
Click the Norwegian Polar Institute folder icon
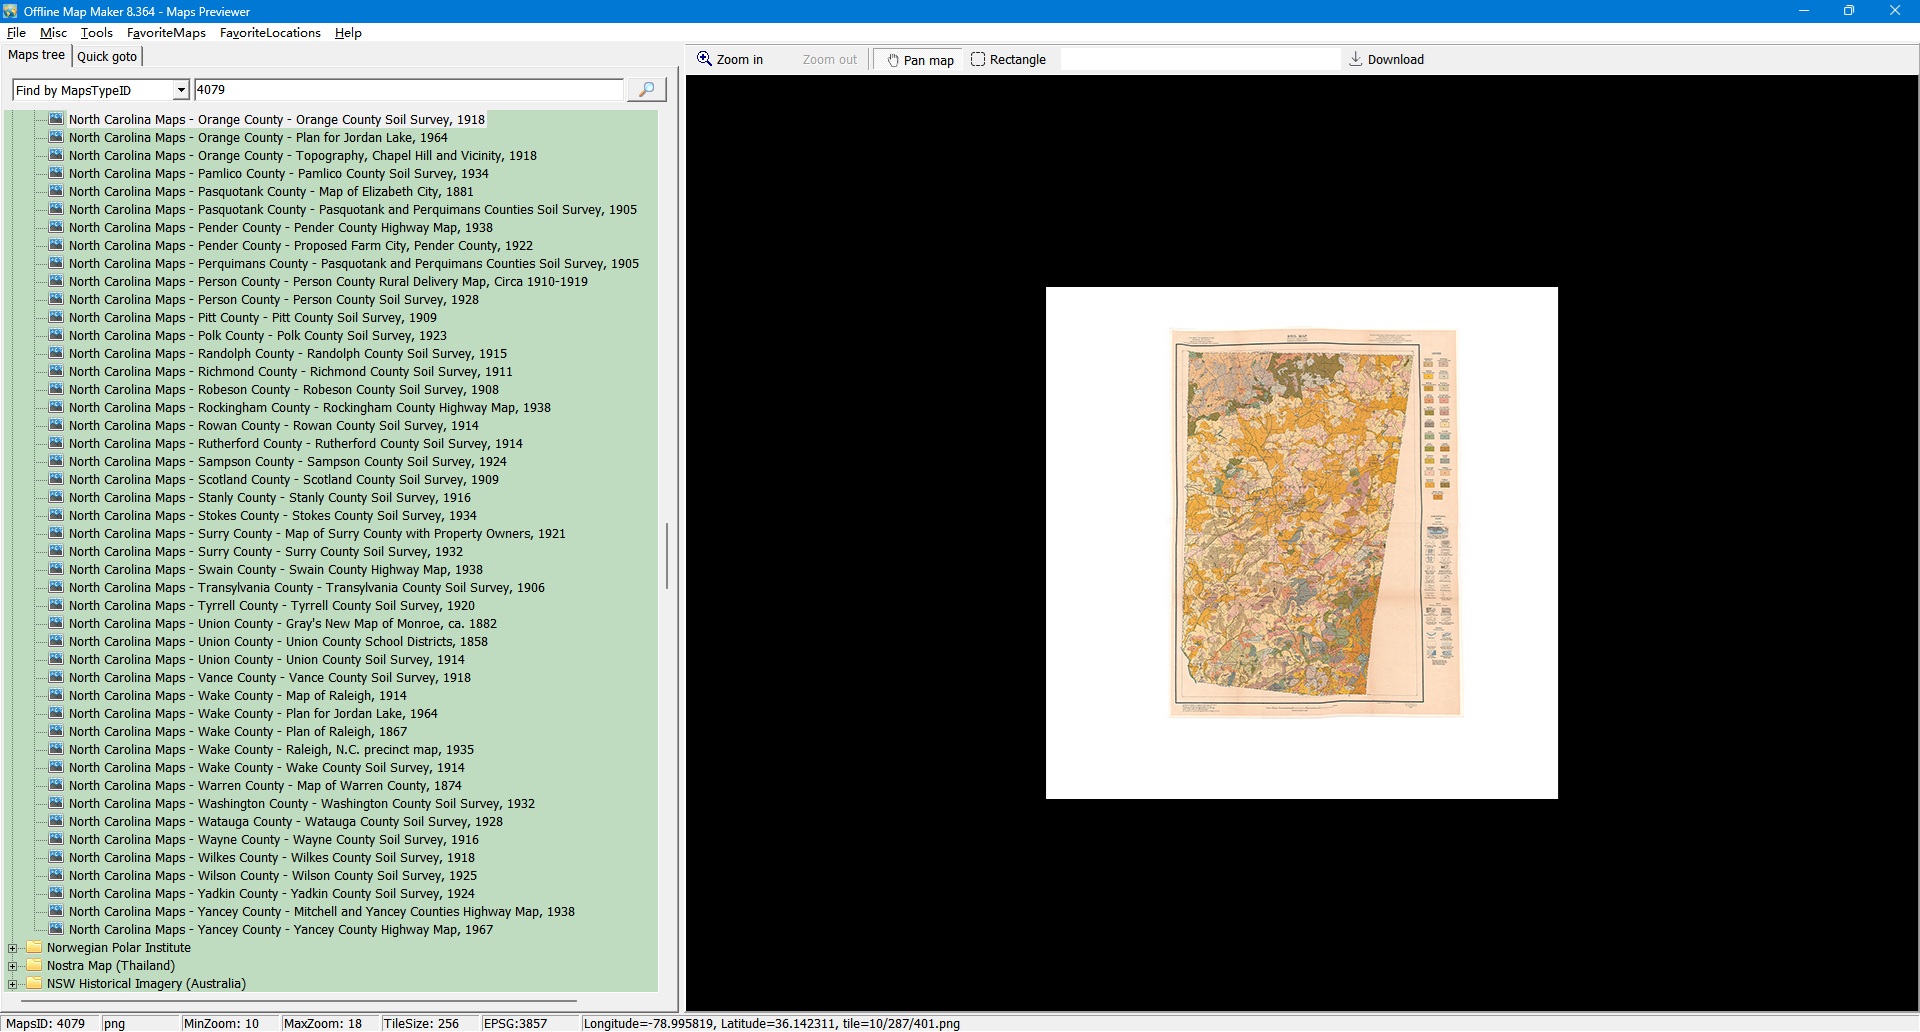pyautogui.click(x=35, y=948)
